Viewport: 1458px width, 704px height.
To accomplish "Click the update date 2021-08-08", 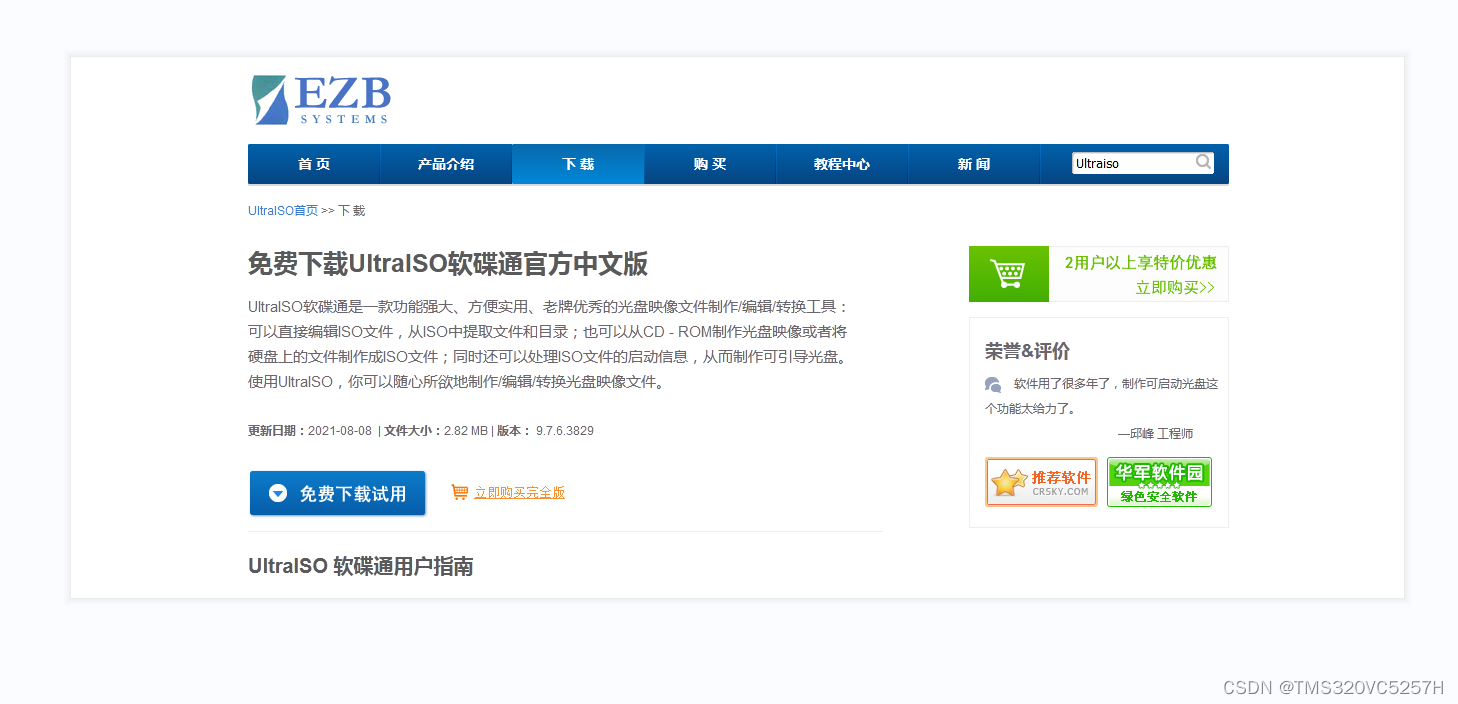I will click(x=340, y=431).
